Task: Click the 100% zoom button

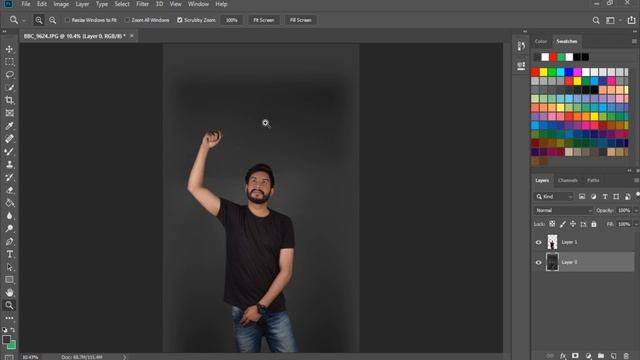Action: (x=231, y=20)
